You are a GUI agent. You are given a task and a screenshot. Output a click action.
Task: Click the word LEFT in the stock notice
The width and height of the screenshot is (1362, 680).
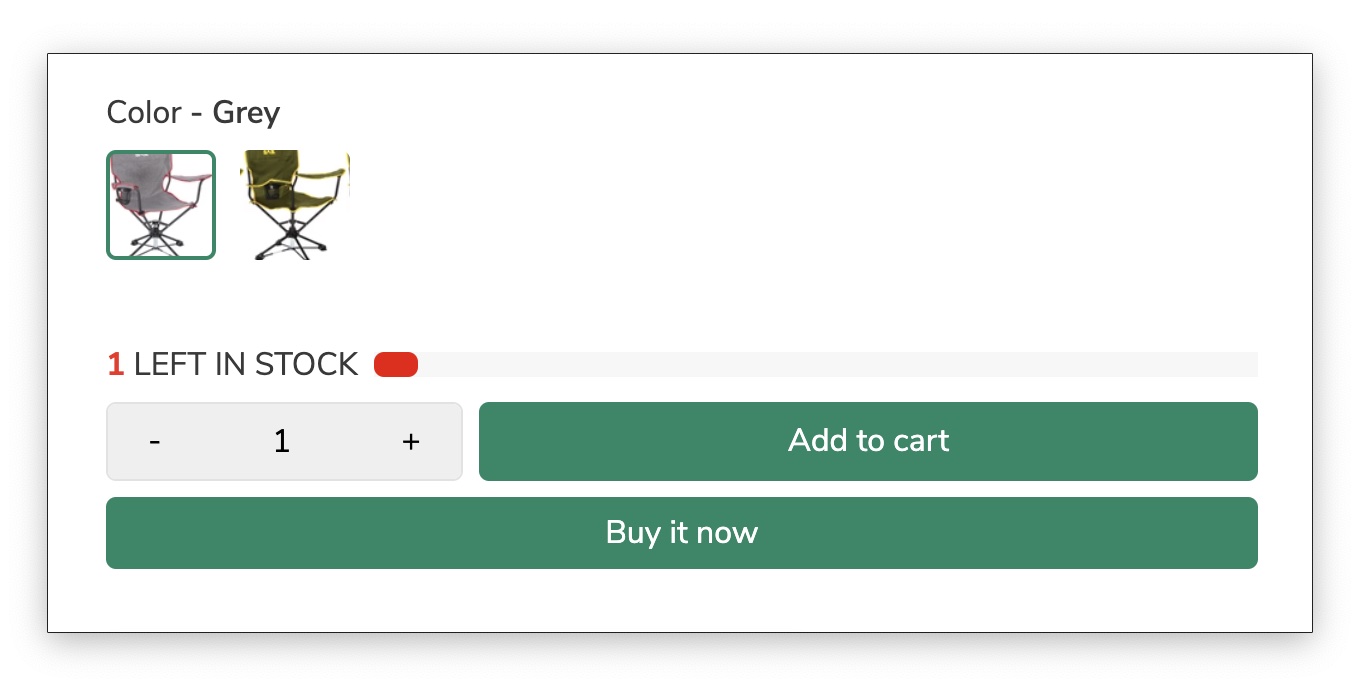(x=170, y=365)
